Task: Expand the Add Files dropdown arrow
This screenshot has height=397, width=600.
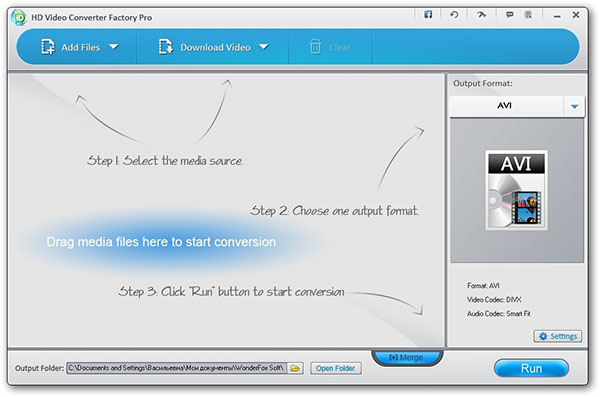Action: [x=114, y=47]
